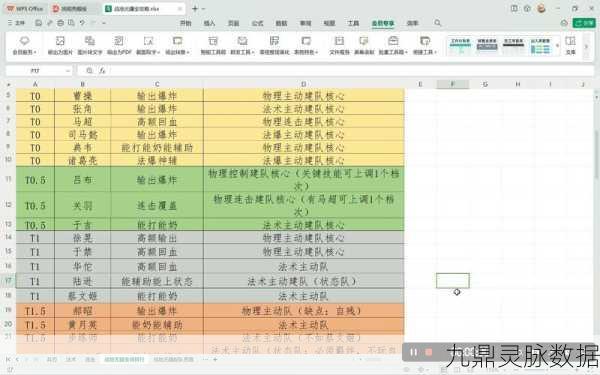Switch to the 效率 ribbon tab
Viewport: 600px width, 375px height.
pyautogui.click(x=412, y=23)
